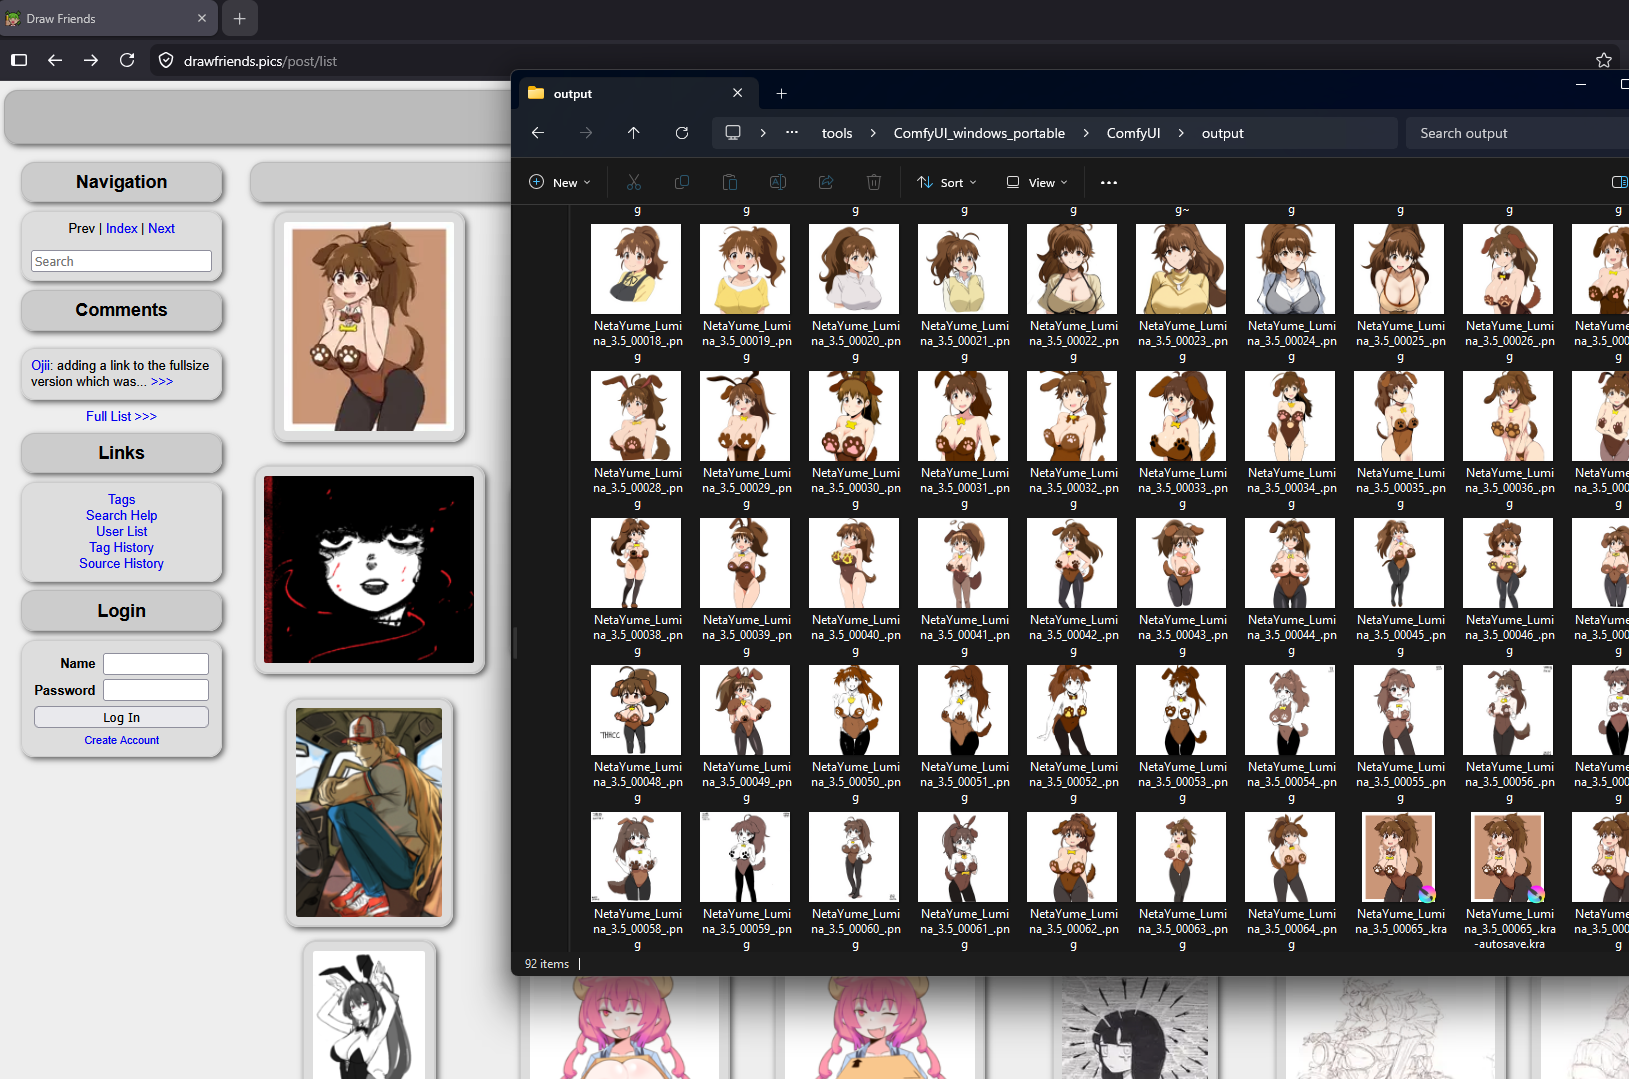Open the Full List >>> comments link
Viewport: 1629px width, 1079px height.
click(121, 416)
